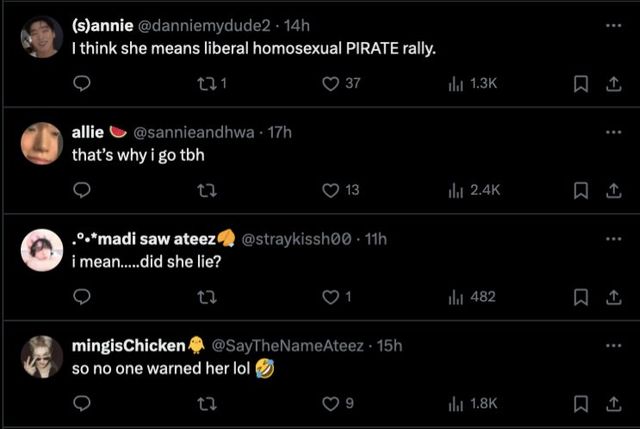
Task: Share mingisChicken's tweet
Action: pos(610,403)
